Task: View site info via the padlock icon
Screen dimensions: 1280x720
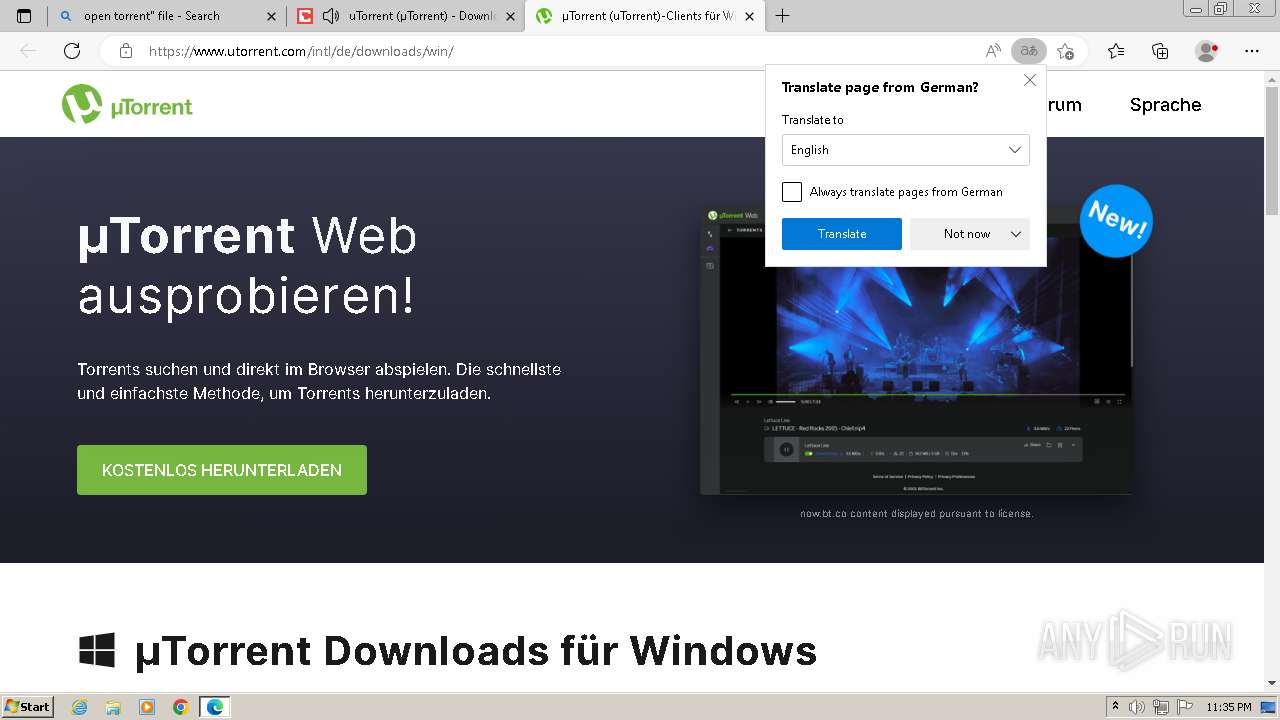Action: [x=126, y=51]
